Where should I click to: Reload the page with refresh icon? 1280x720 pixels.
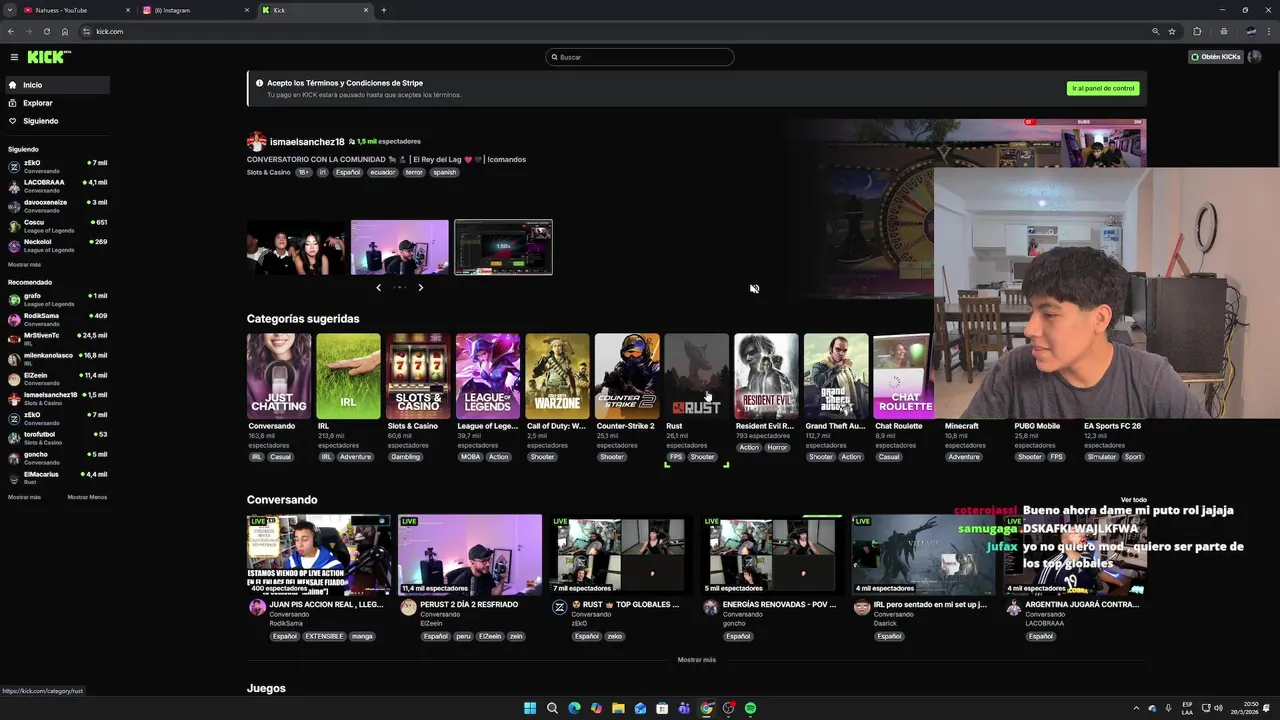pos(46,31)
